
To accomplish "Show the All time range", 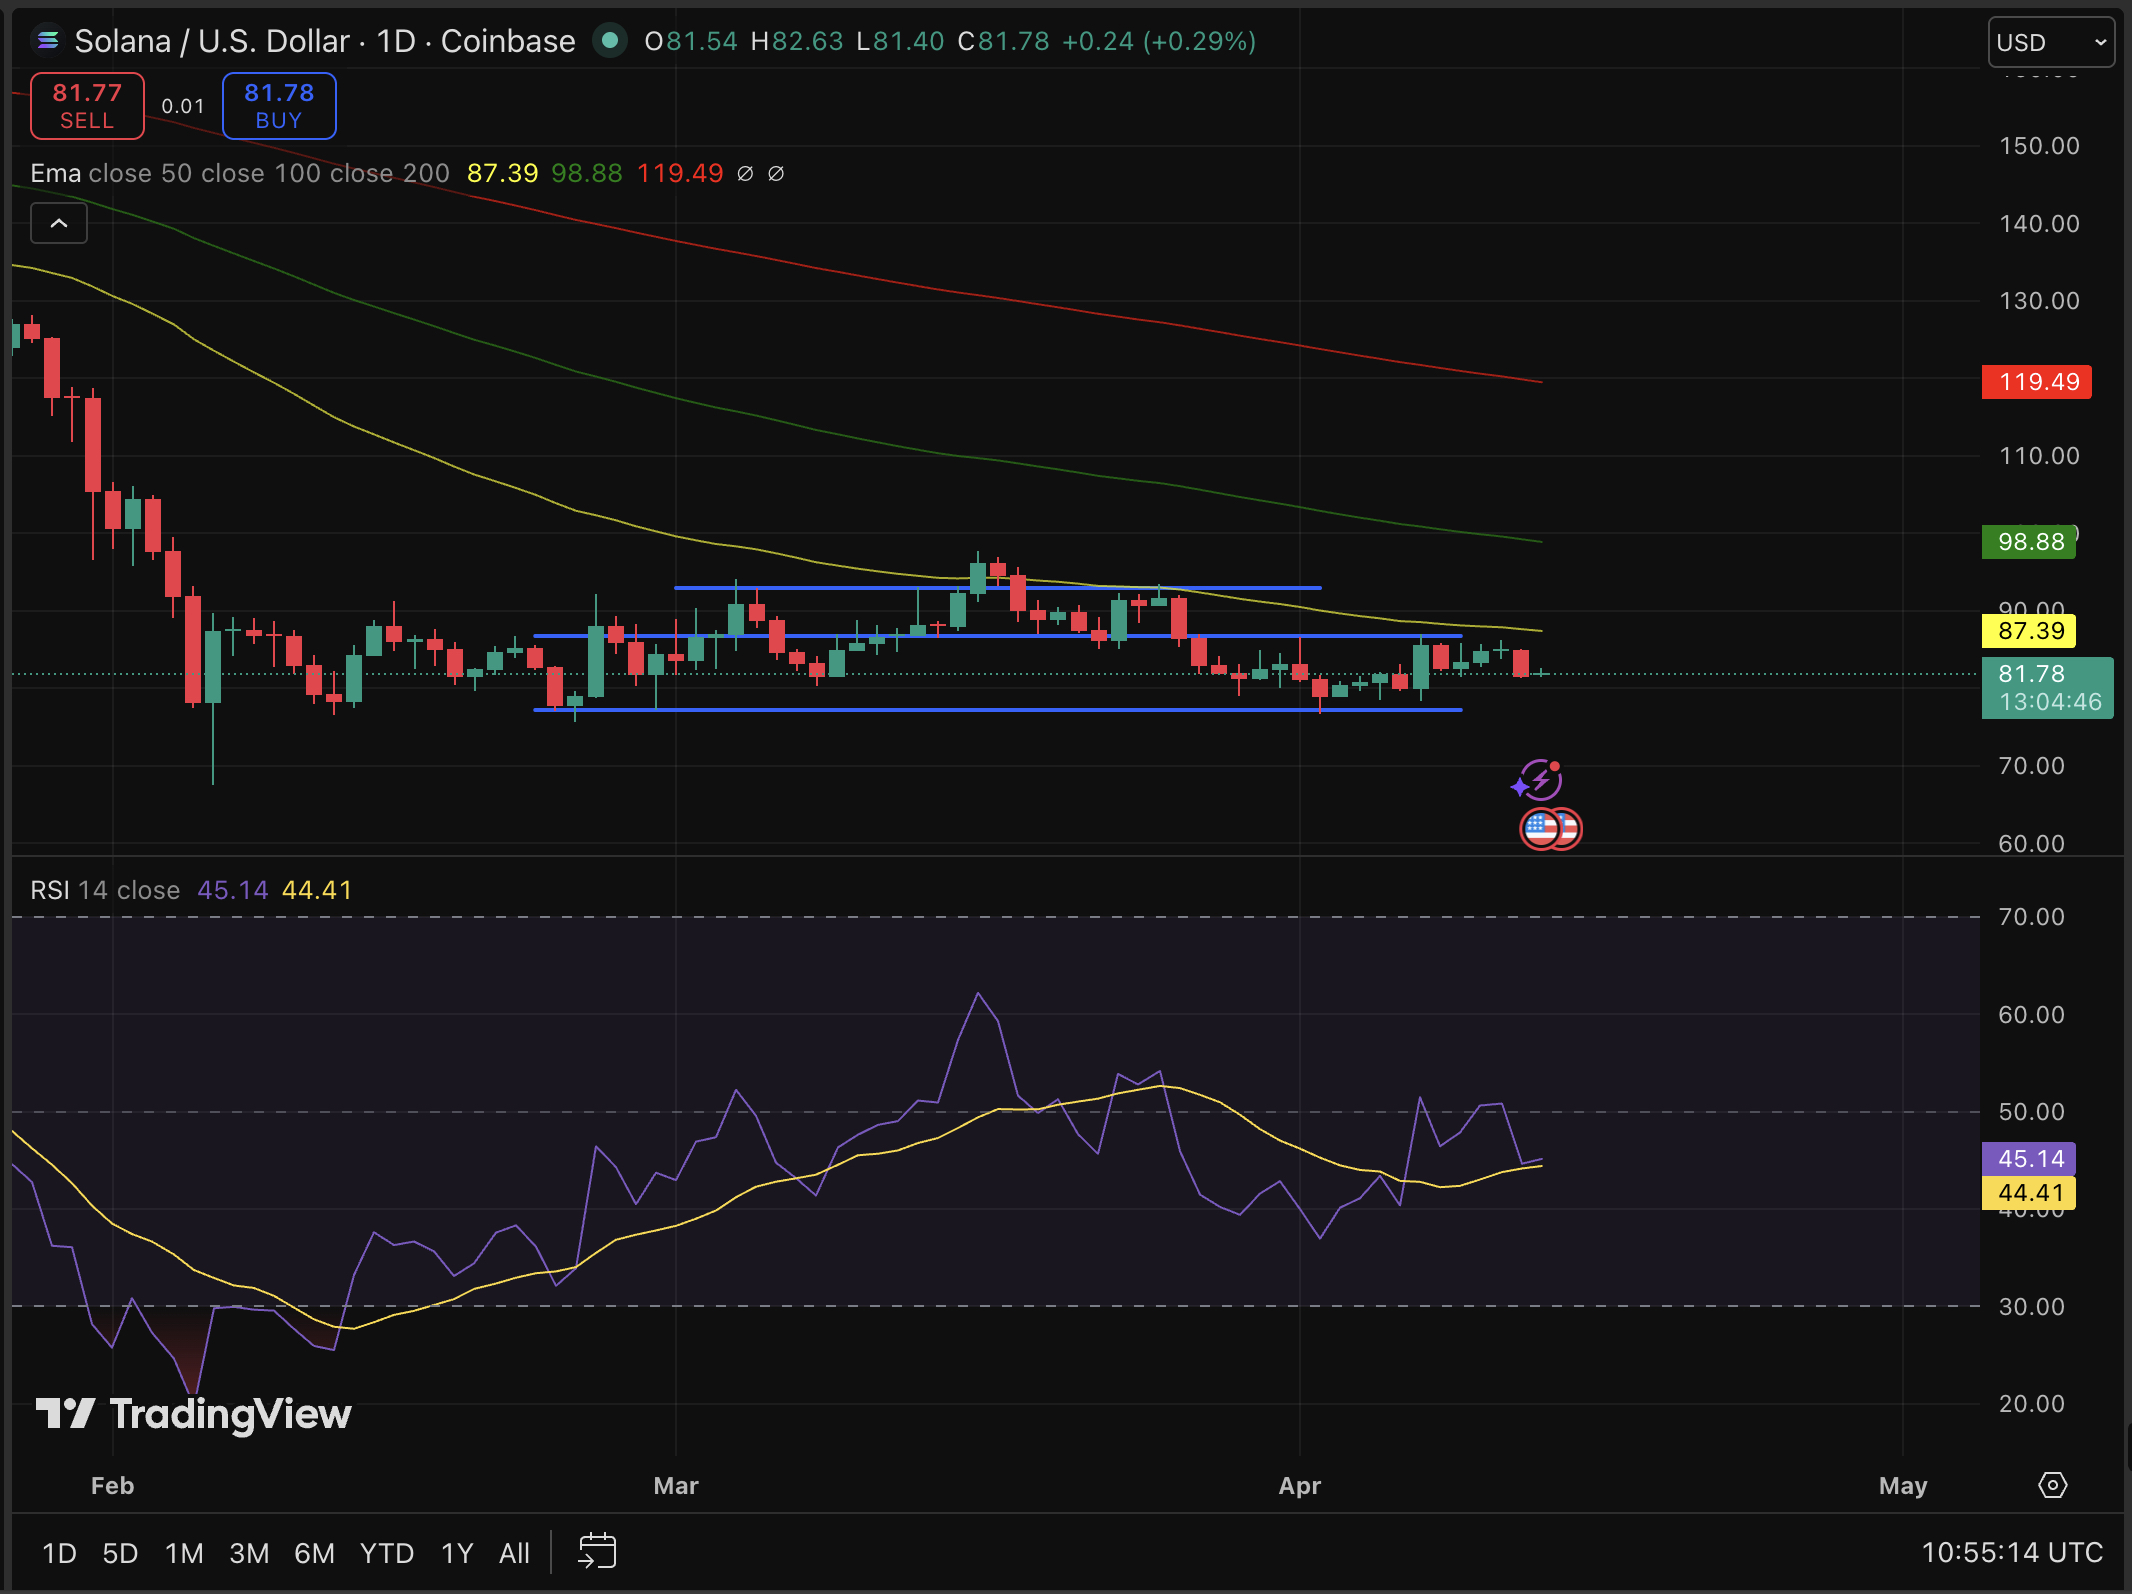I will click(514, 1553).
